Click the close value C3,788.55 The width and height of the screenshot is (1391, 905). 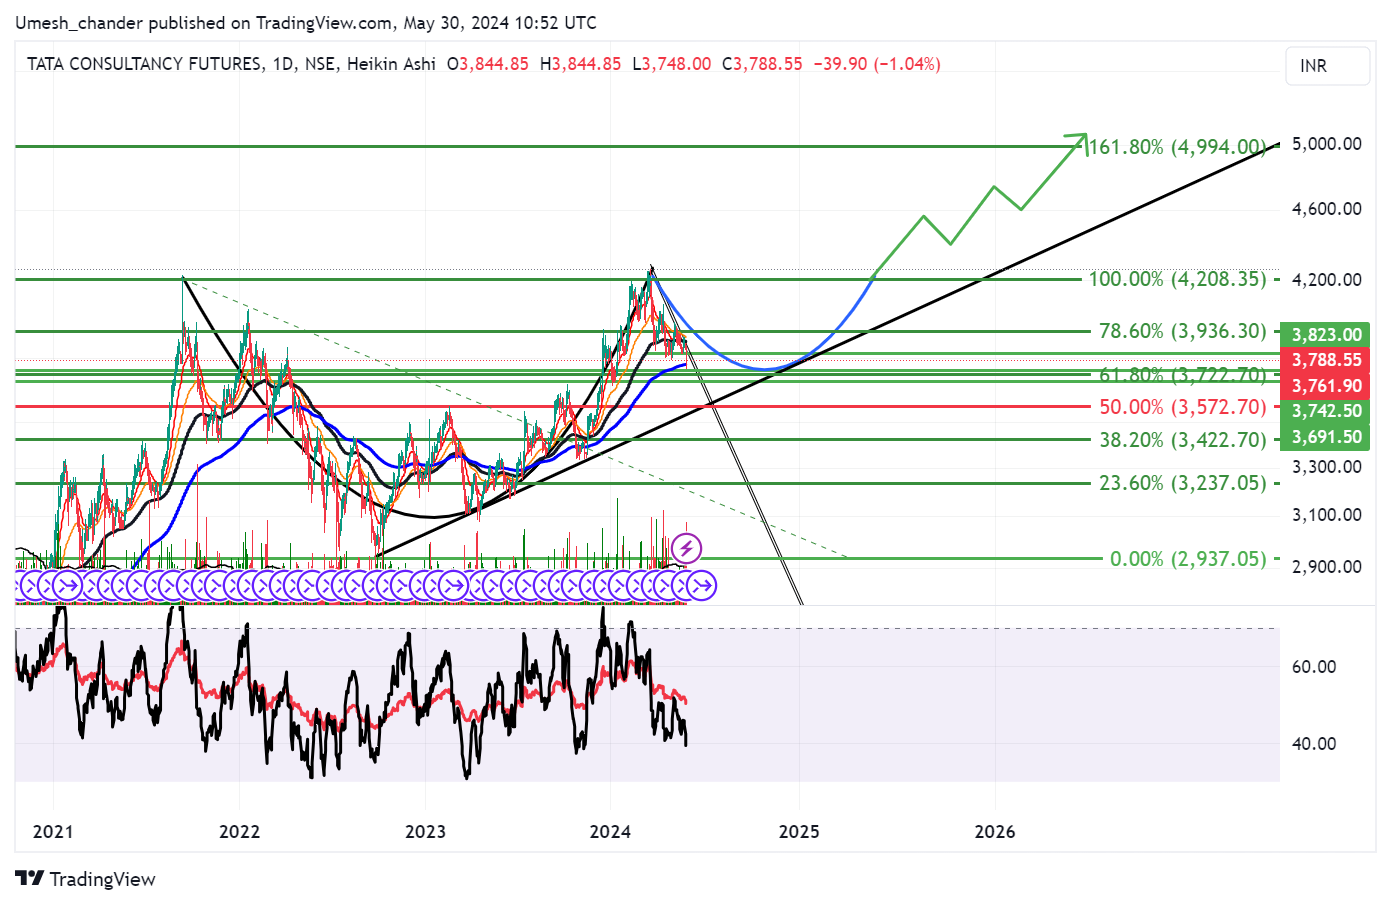(762, 64)
